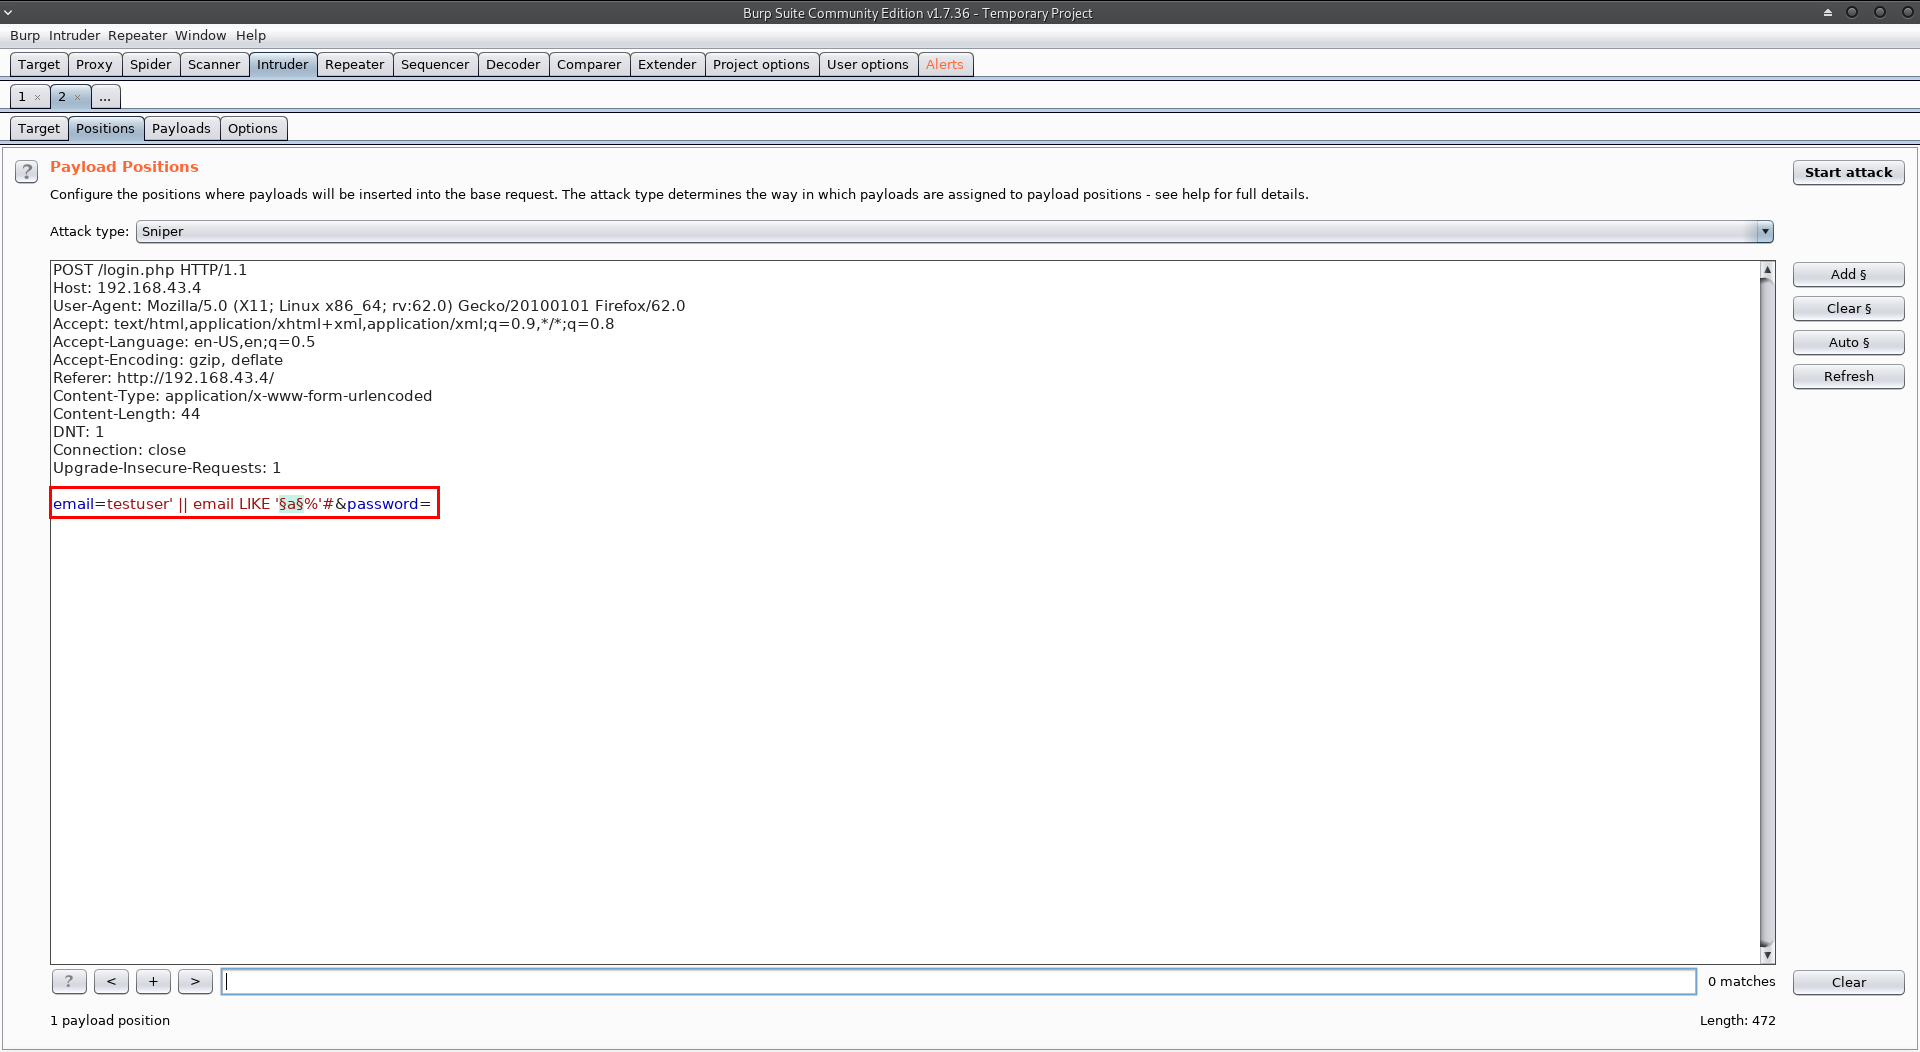Click the Connection: close header
Image resolution: width=1920 pixels, height=1052 pixels.
120,450
